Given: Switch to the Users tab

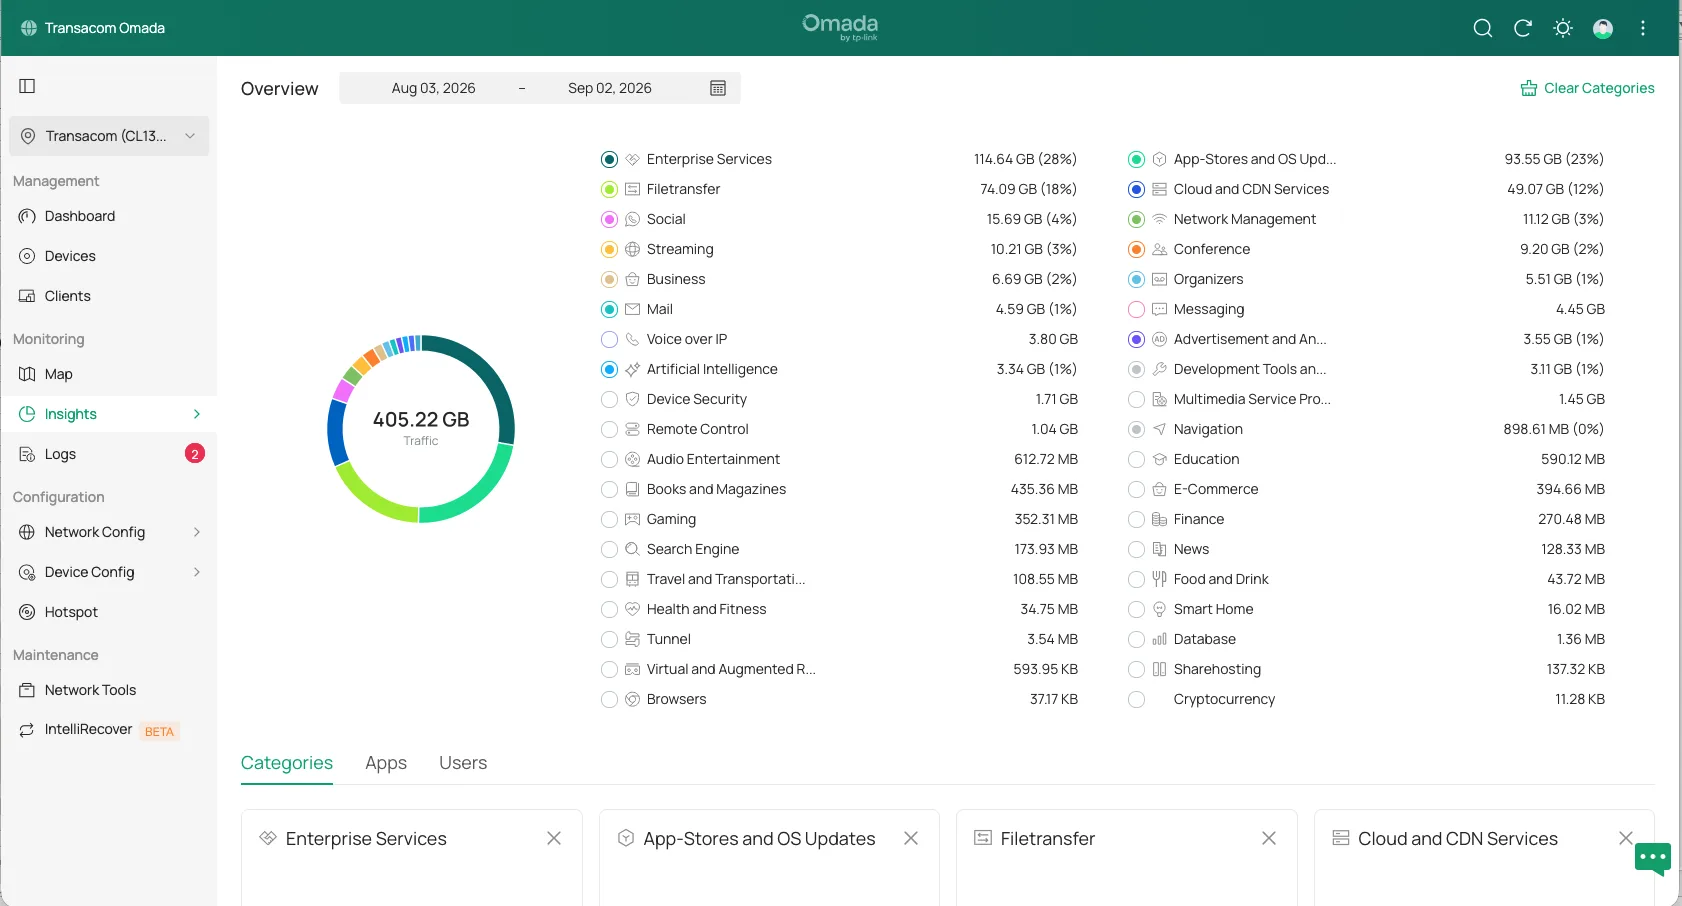Looking at the screenshot, I should [463, 763].
